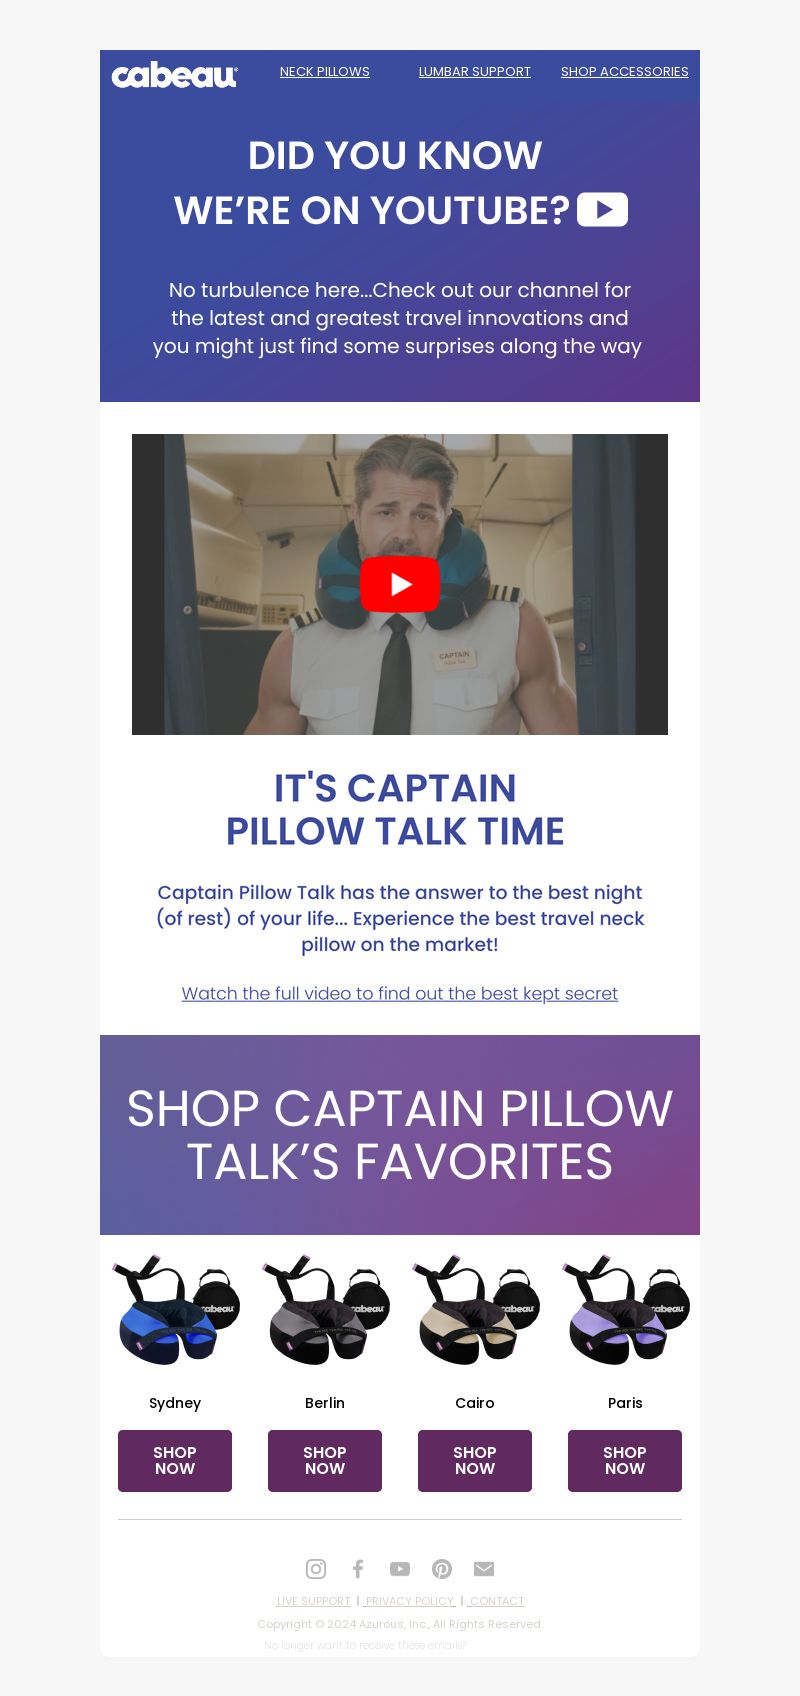Image resolution: width=800 pixels, height=1696 pixels.
Task: Open Shop Accessories menu link
Action: pyautogui.click(x=625, y=72)
